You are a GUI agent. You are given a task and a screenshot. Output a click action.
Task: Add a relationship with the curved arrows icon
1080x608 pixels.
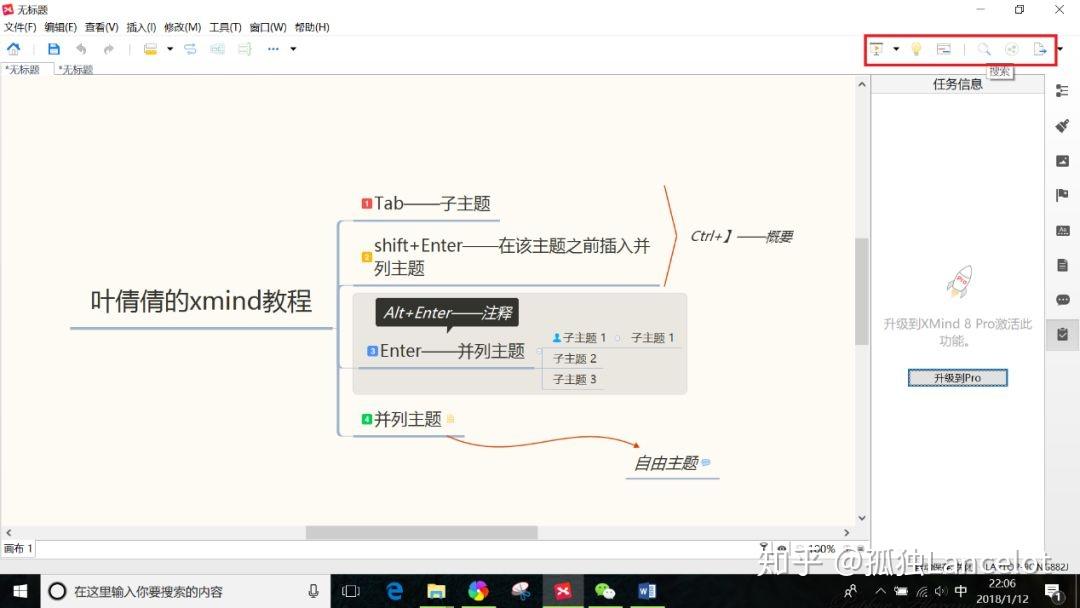[190, 49]
